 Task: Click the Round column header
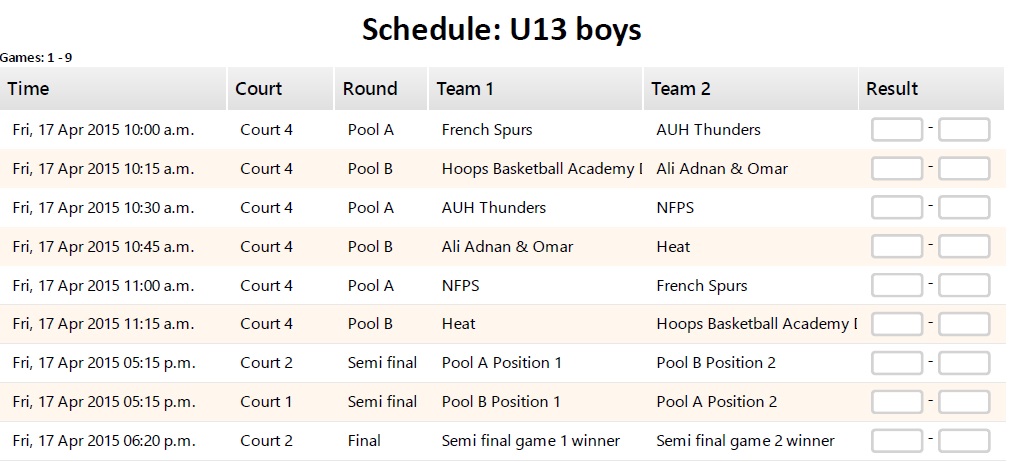coord(370,89)
